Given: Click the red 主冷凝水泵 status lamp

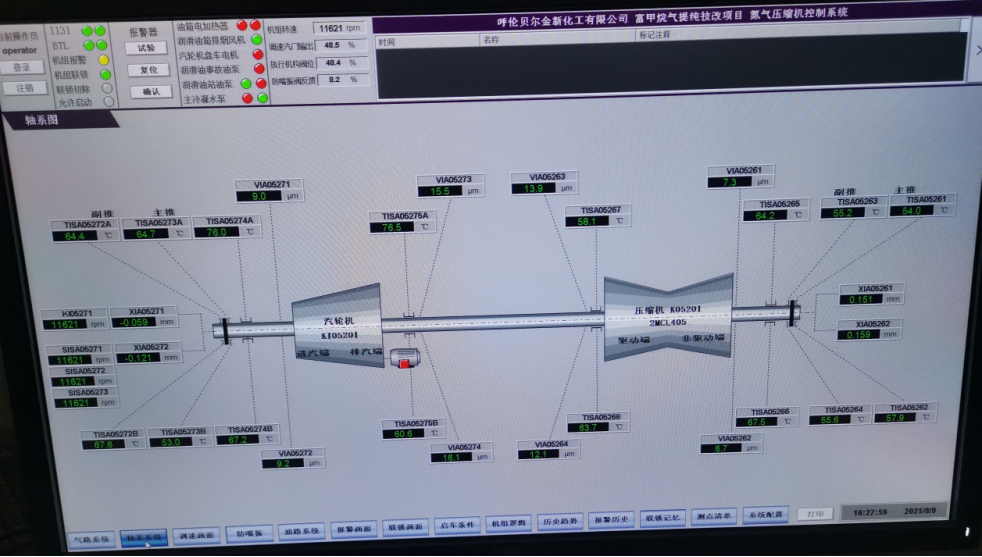Looking at the screenshot, I should coord(247,98).
